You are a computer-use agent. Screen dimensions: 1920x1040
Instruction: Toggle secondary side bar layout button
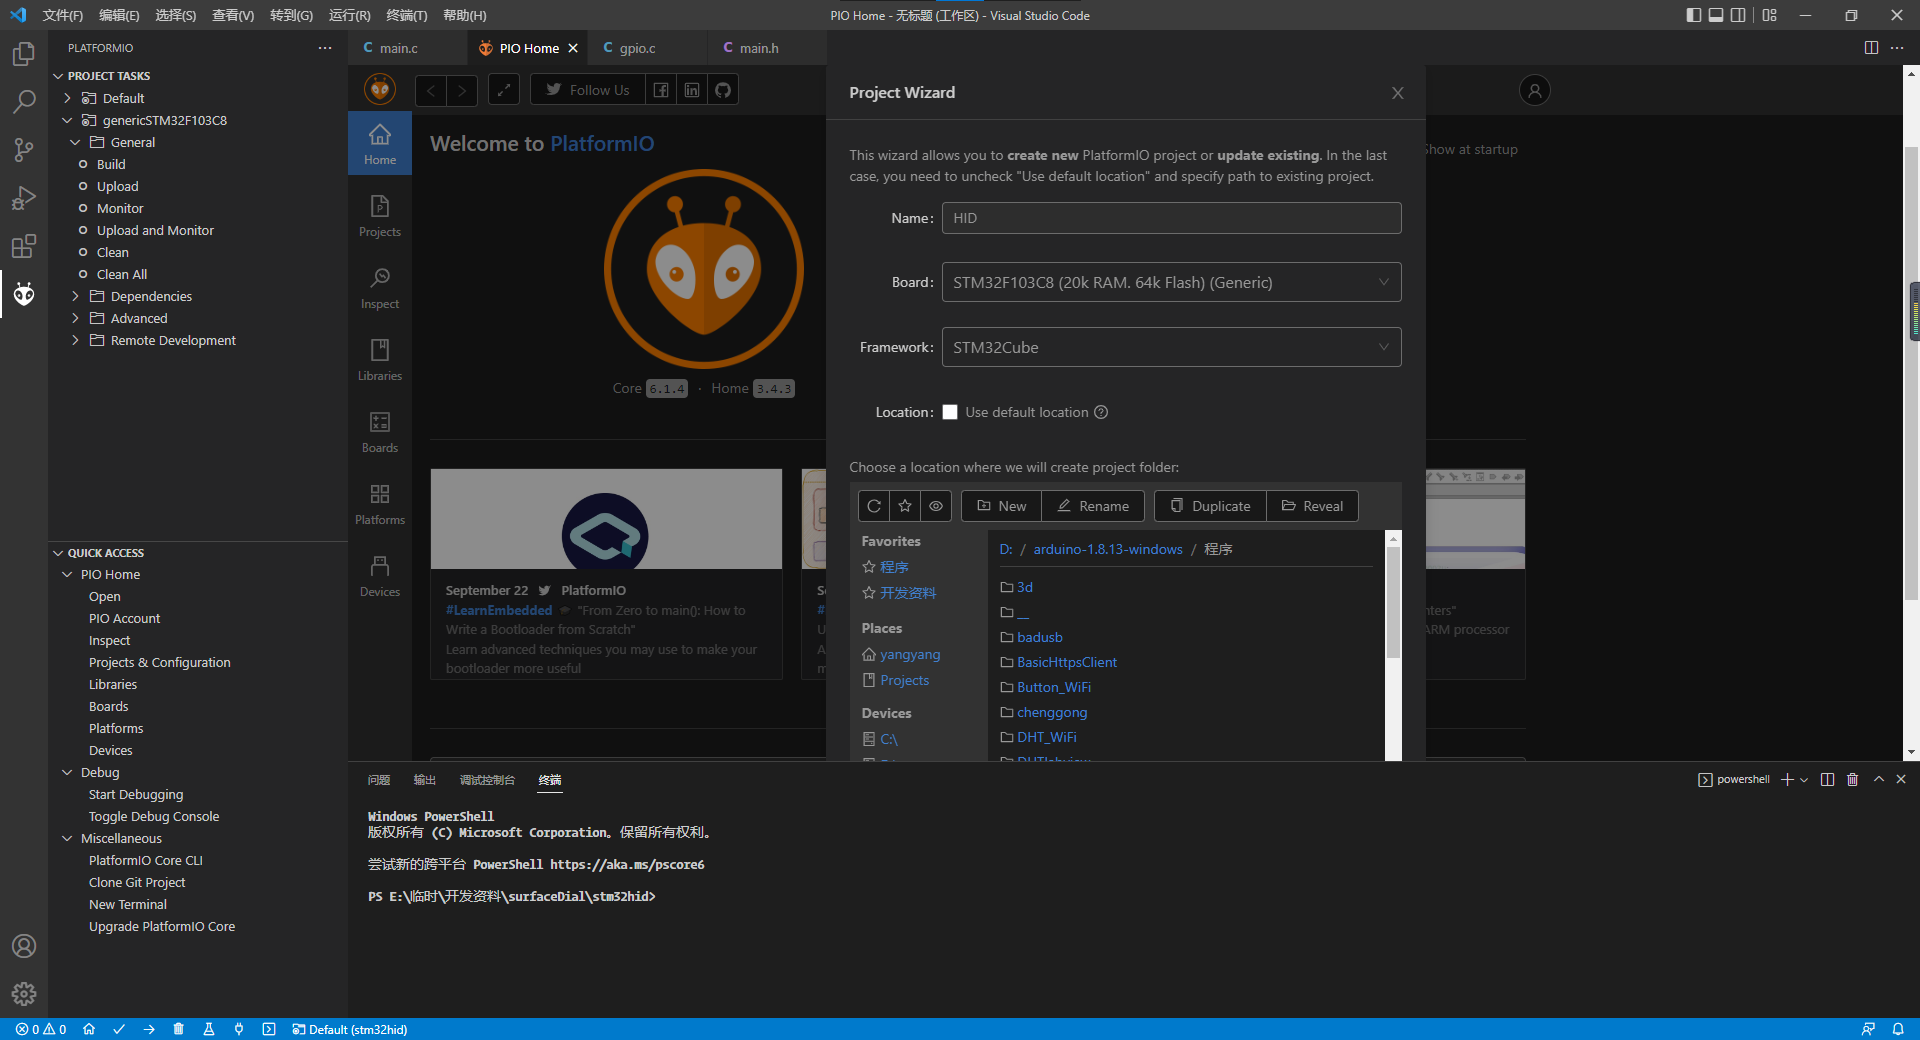[1738, 15]
